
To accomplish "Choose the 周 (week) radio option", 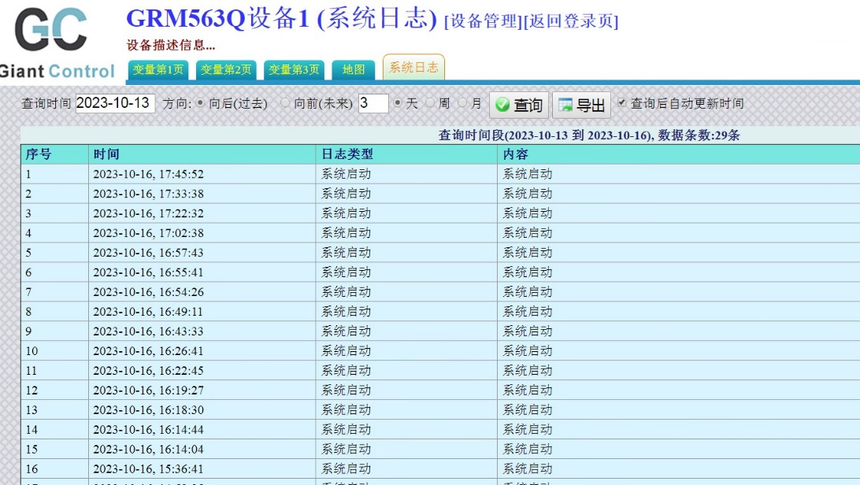I will click(x=430, y=103).
